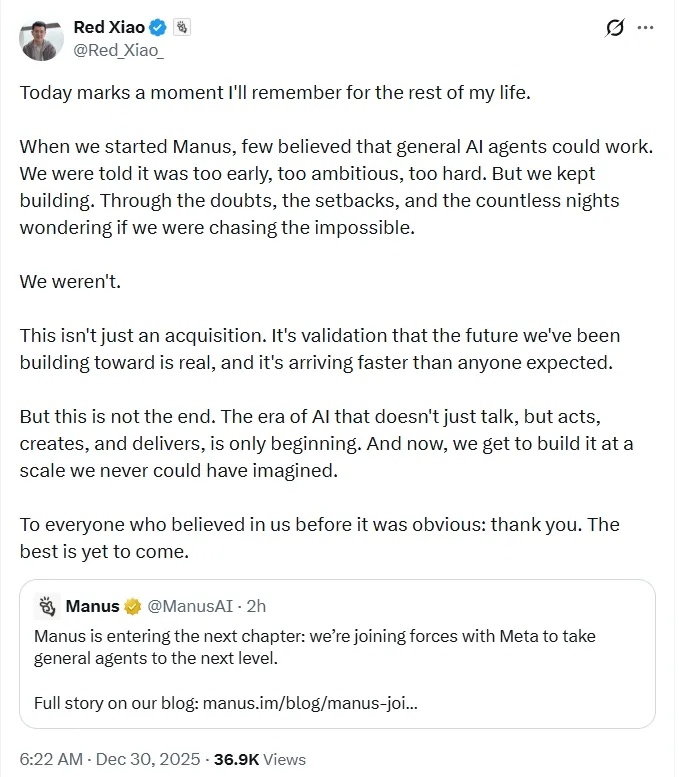Image resolution: width=679 pixels, height=777 pixels.
Task: Open the manus.im/blog link
Action: tap(310, 702)
